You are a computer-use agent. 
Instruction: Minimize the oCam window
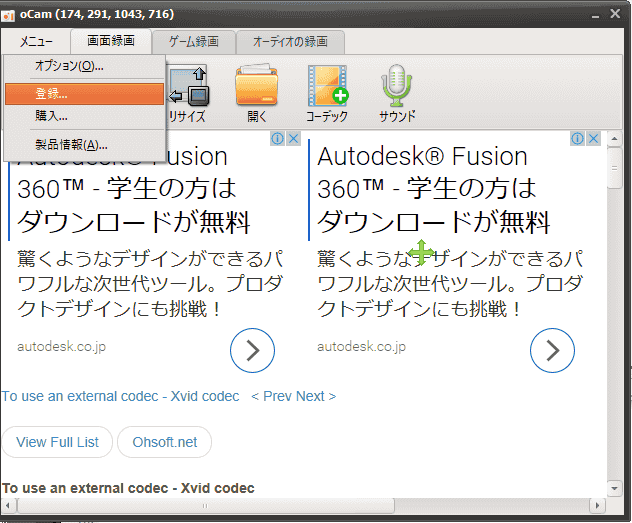point(595,15)
